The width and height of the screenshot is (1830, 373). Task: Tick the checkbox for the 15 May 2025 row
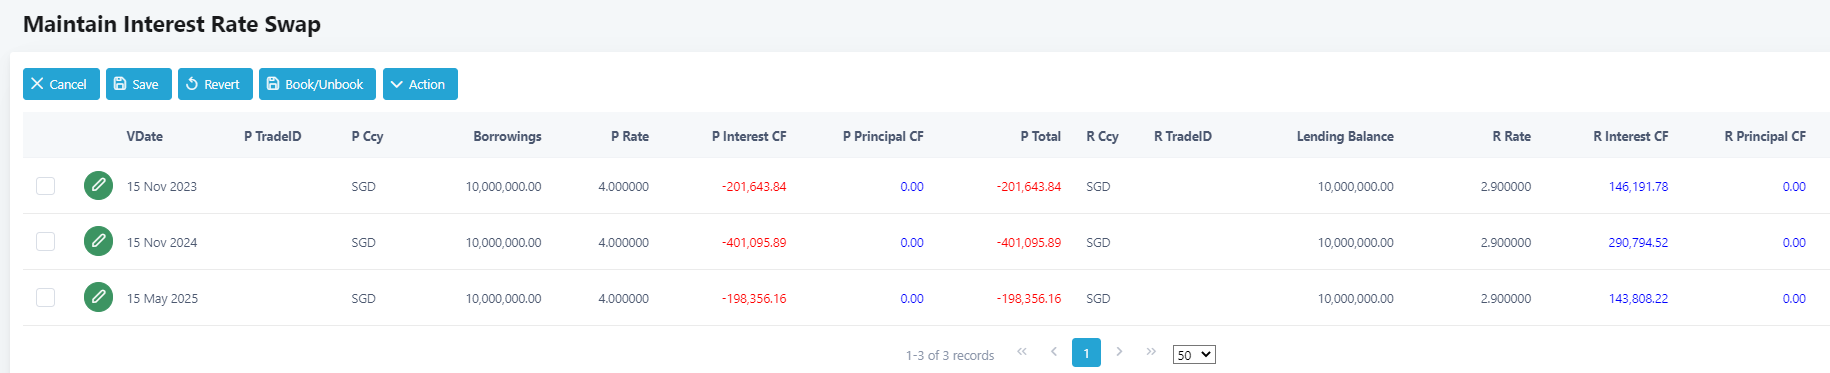tap(45, 297)
